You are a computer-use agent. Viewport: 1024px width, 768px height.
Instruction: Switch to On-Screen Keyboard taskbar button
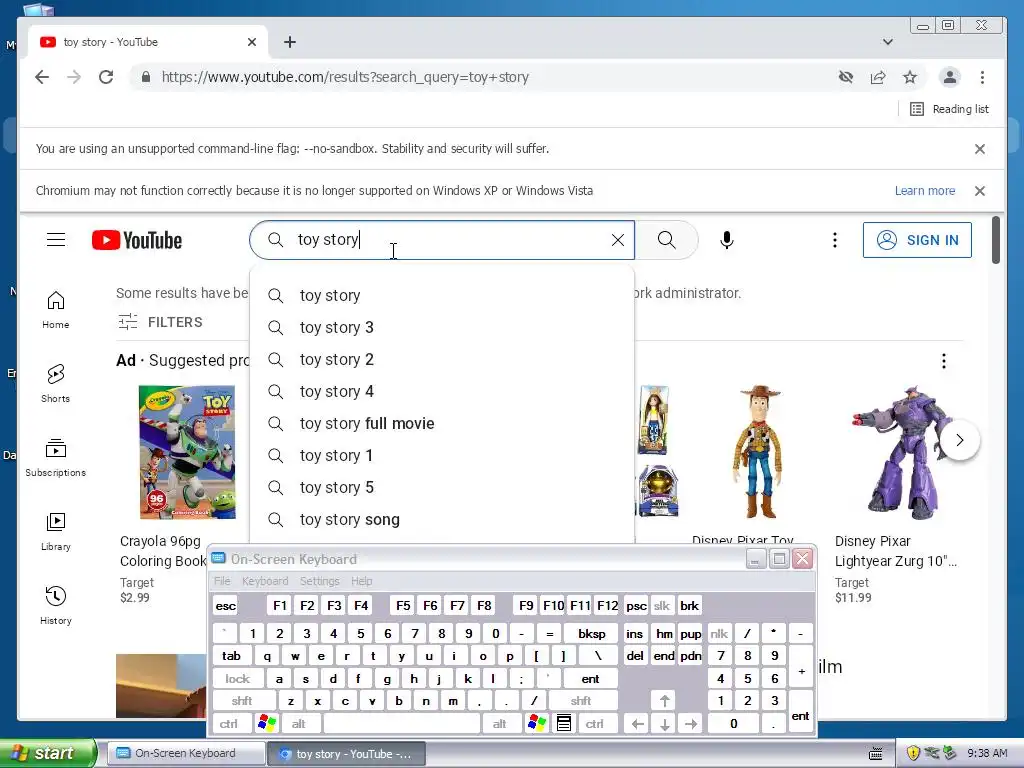coord(185,754)
